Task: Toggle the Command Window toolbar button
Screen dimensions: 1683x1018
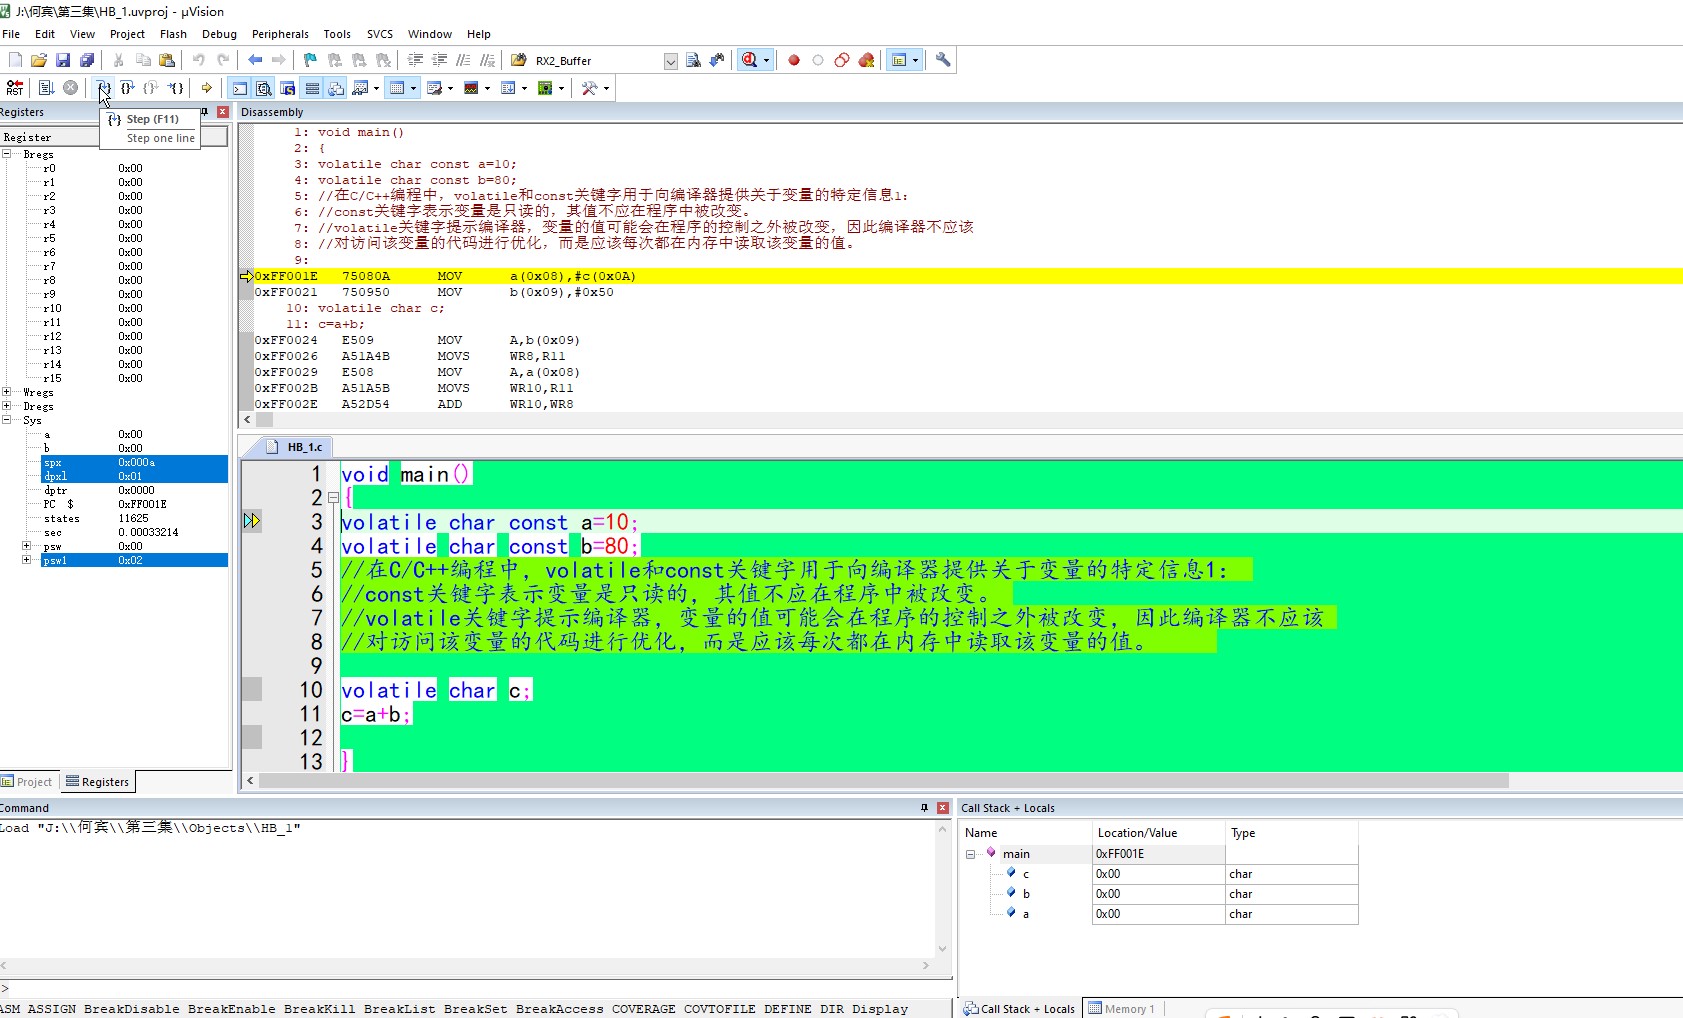Action: (x=240, y=88)
